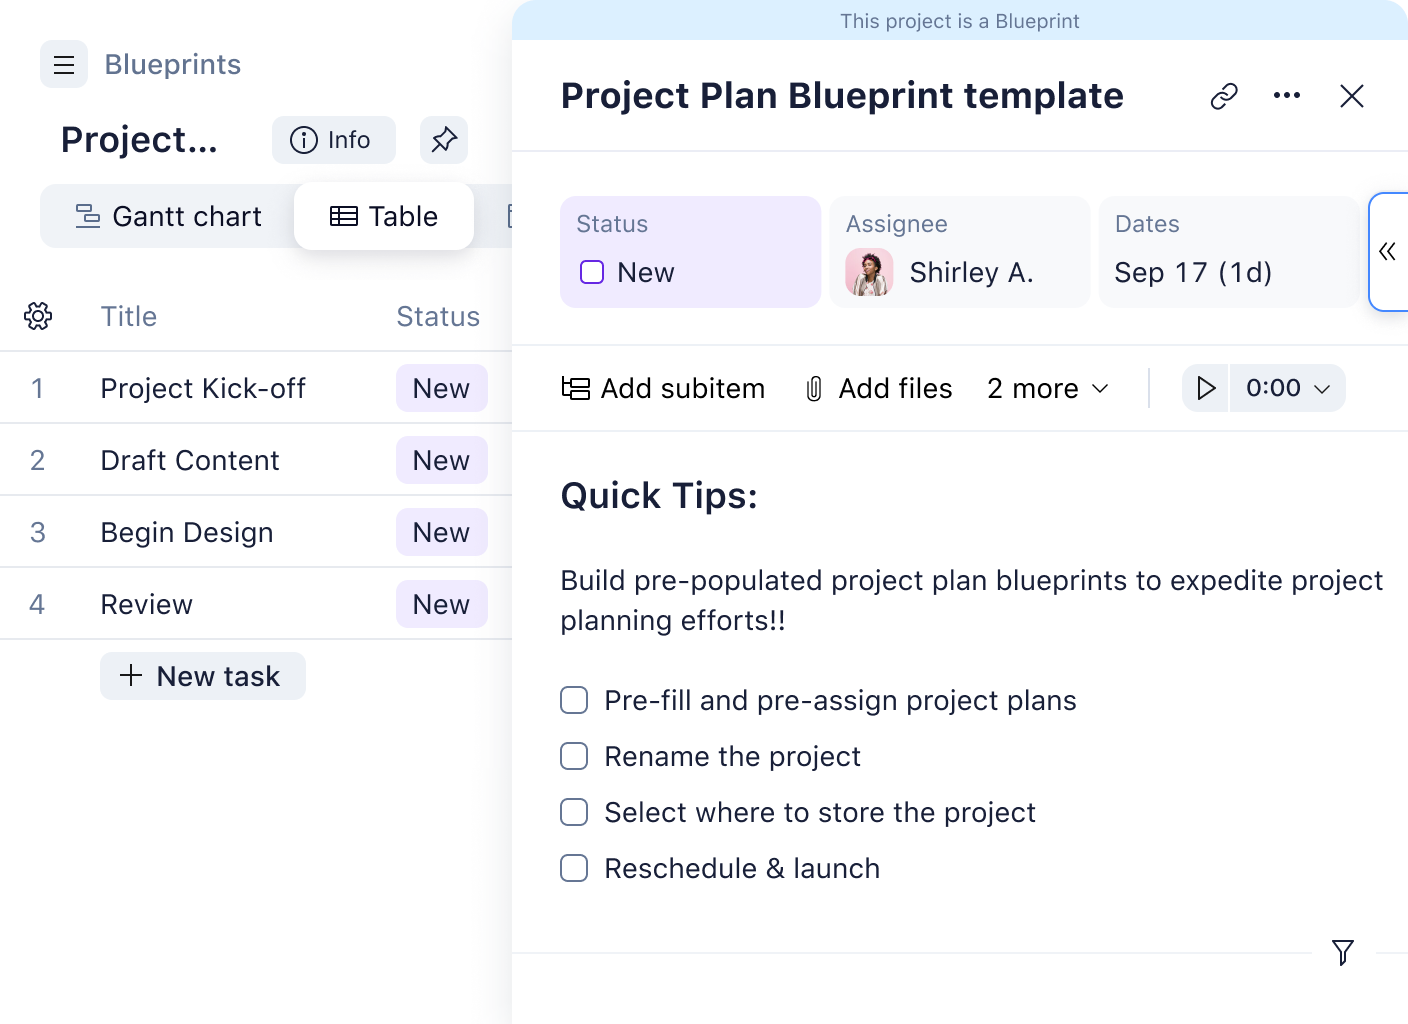Create a New task

pos(202,676)
